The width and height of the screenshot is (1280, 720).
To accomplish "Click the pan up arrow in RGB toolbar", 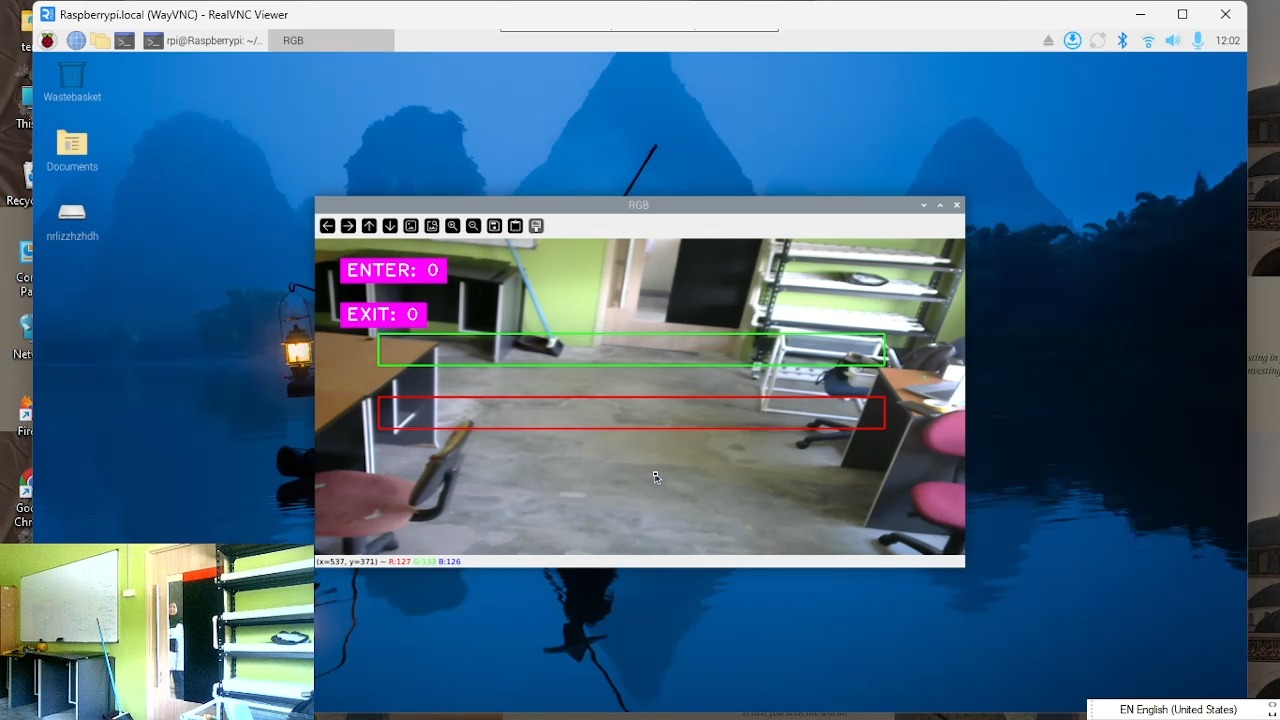I will [x=369, y=226].
